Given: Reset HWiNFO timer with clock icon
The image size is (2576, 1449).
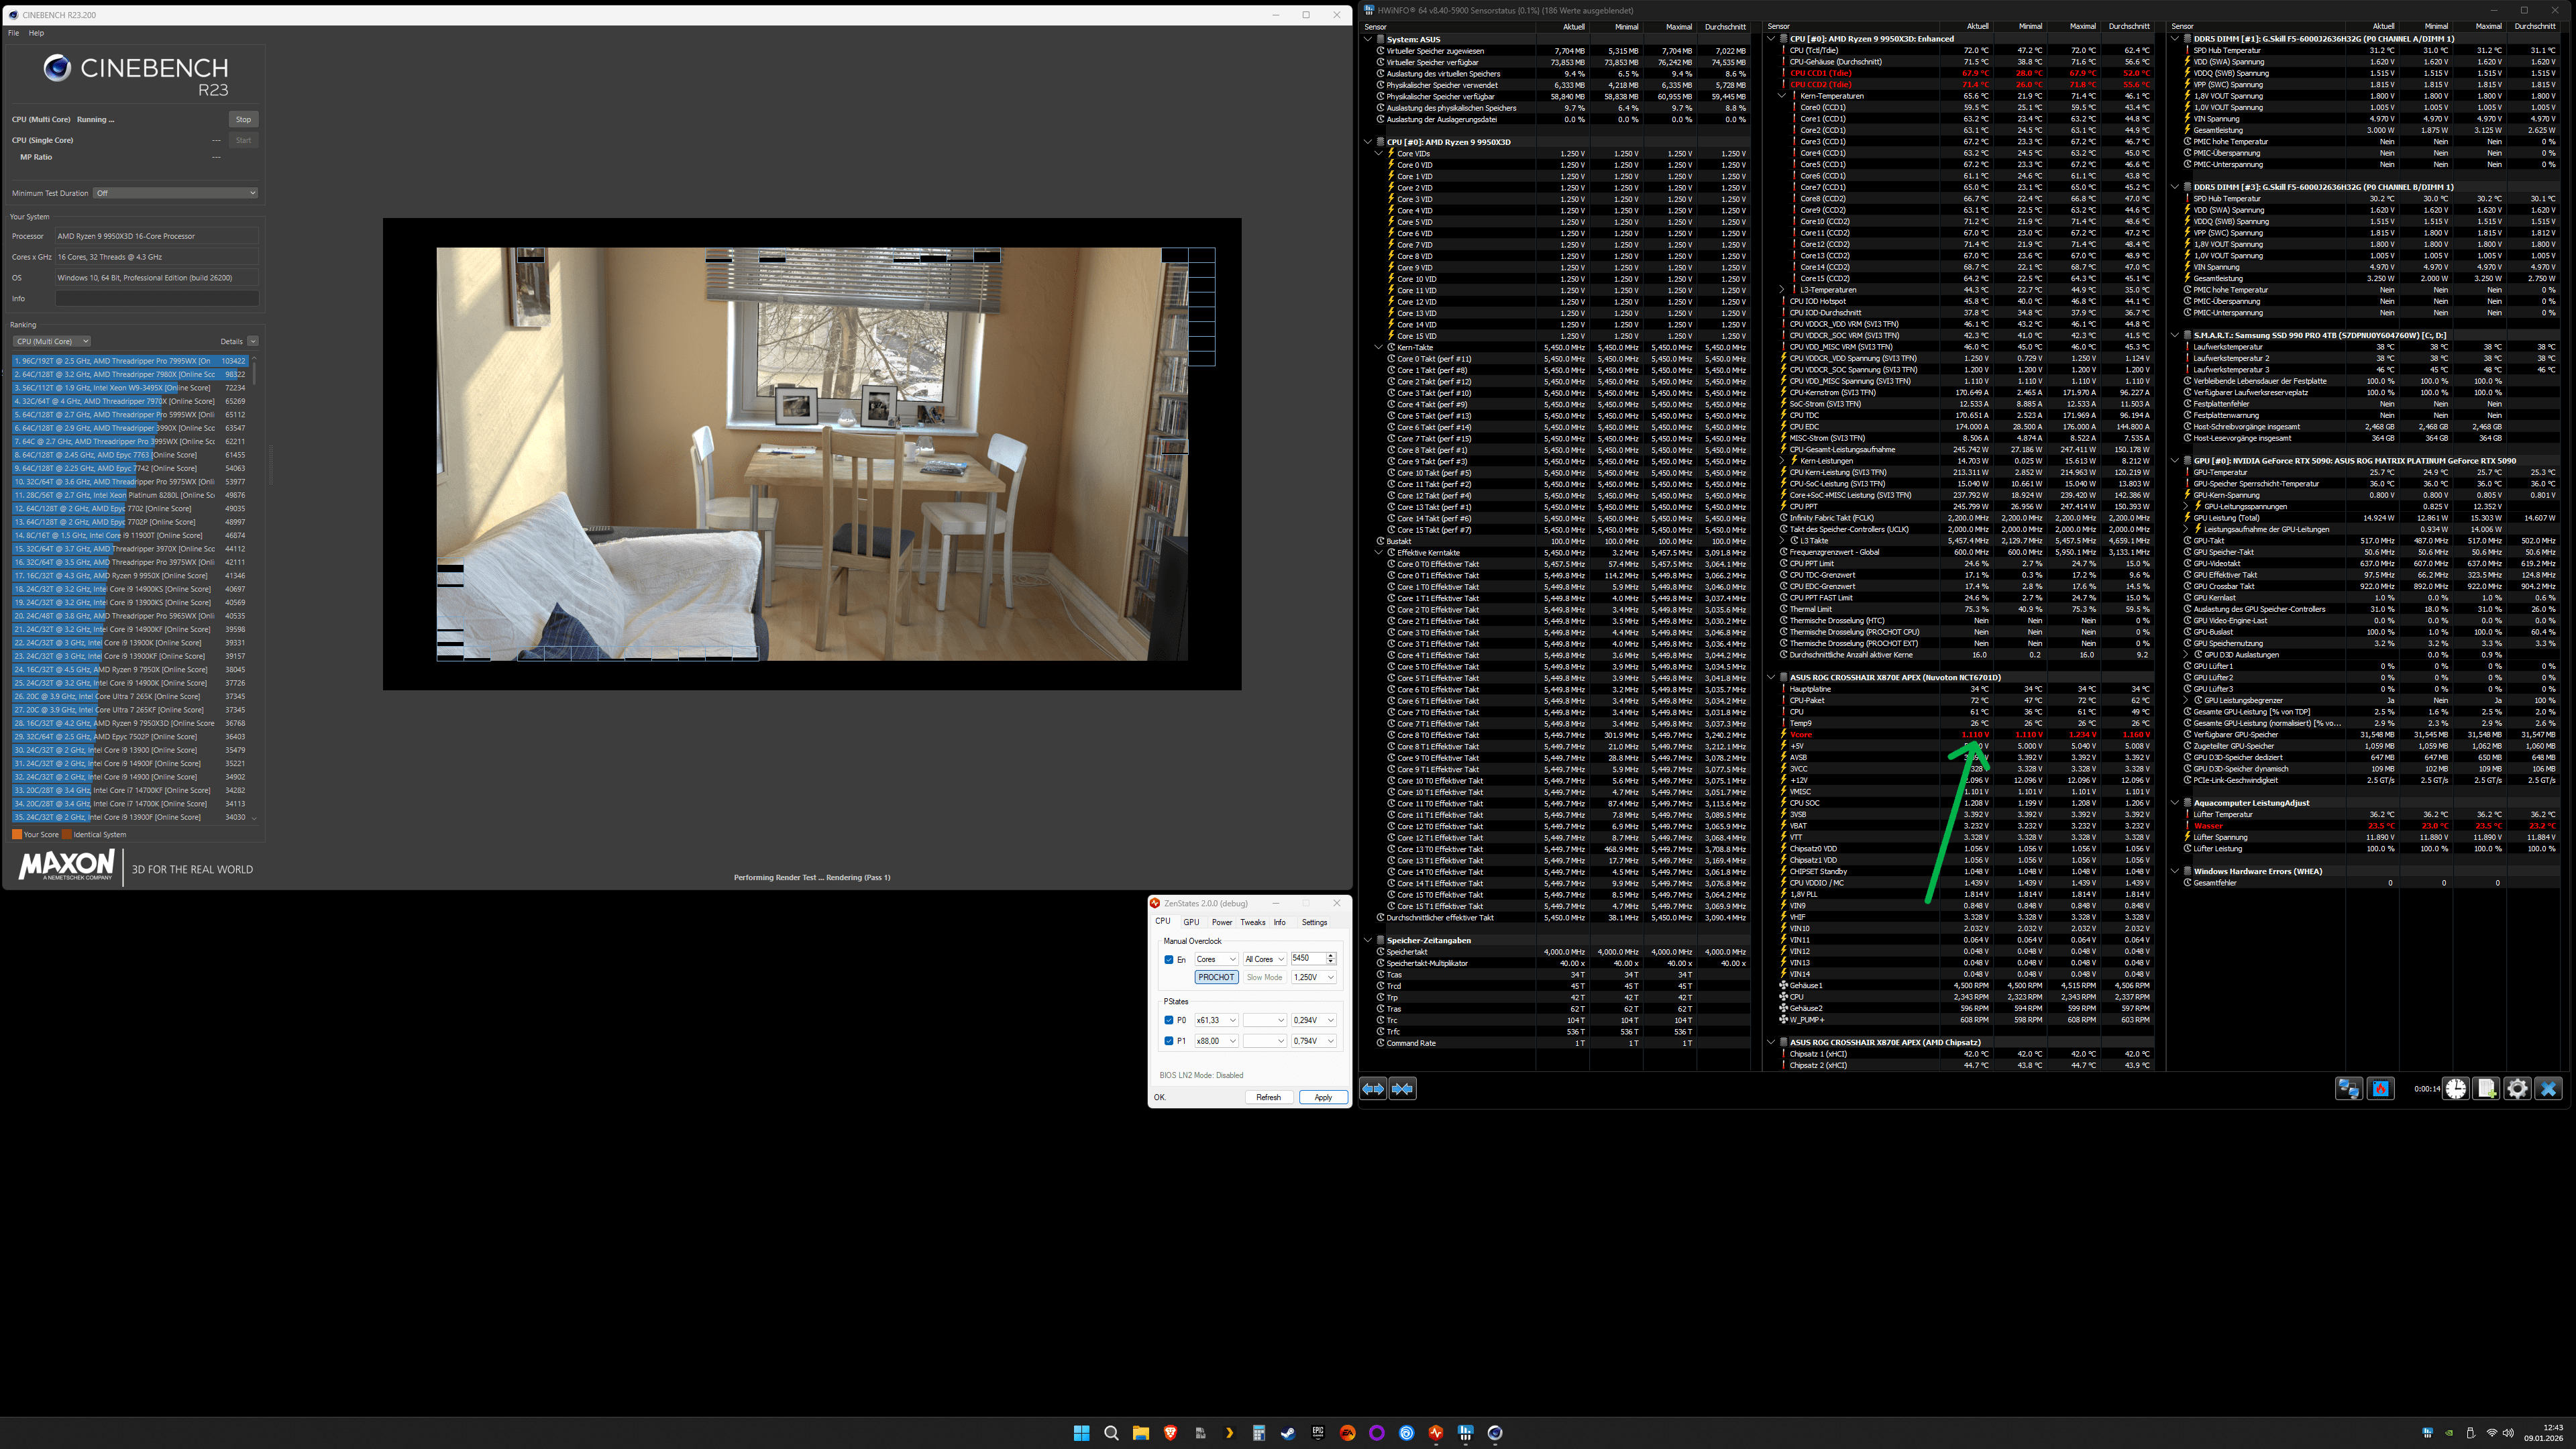Looking at the screenshot, I should pyautogui.click(x=2456, y=1088).
